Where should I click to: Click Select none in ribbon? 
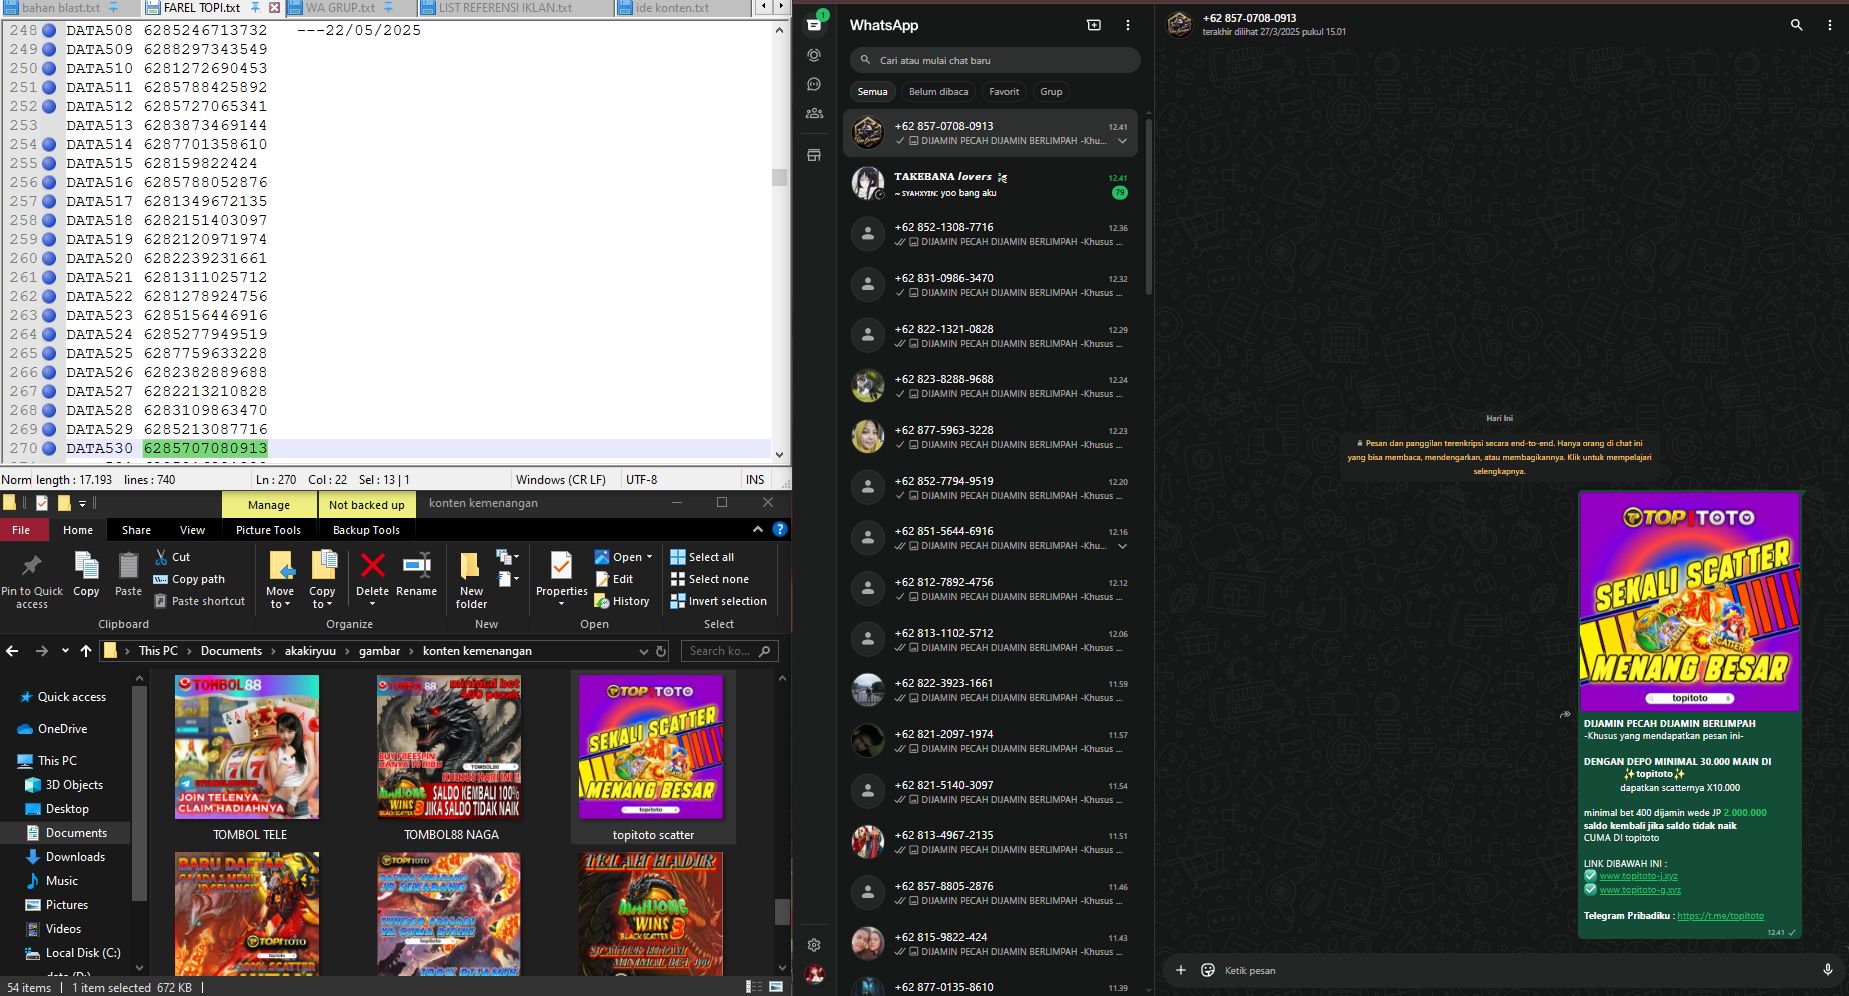coord(709,579)
